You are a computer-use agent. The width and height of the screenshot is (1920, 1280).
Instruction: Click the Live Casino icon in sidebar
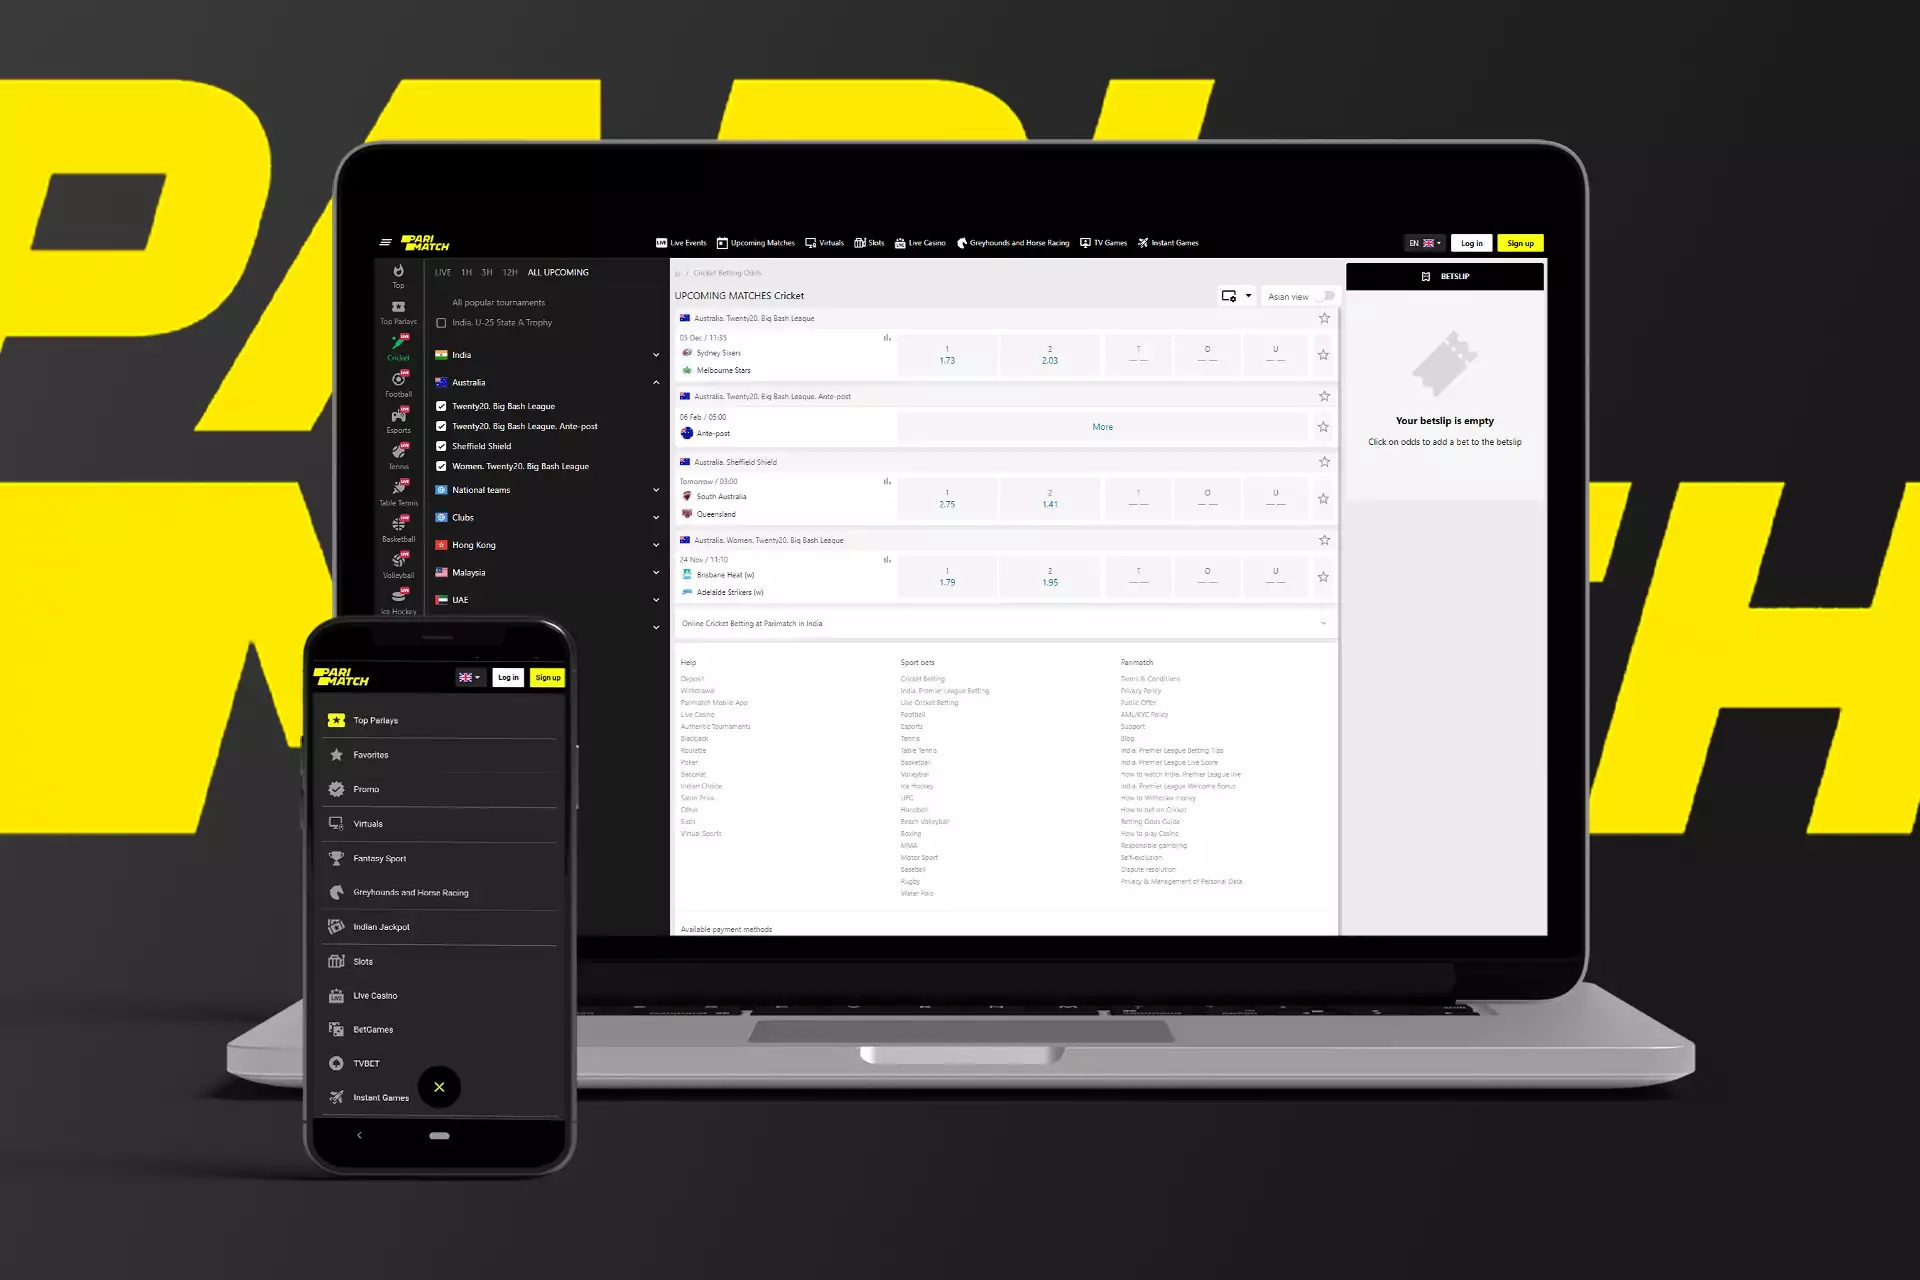pyautogui.click(x=336, y=994)
